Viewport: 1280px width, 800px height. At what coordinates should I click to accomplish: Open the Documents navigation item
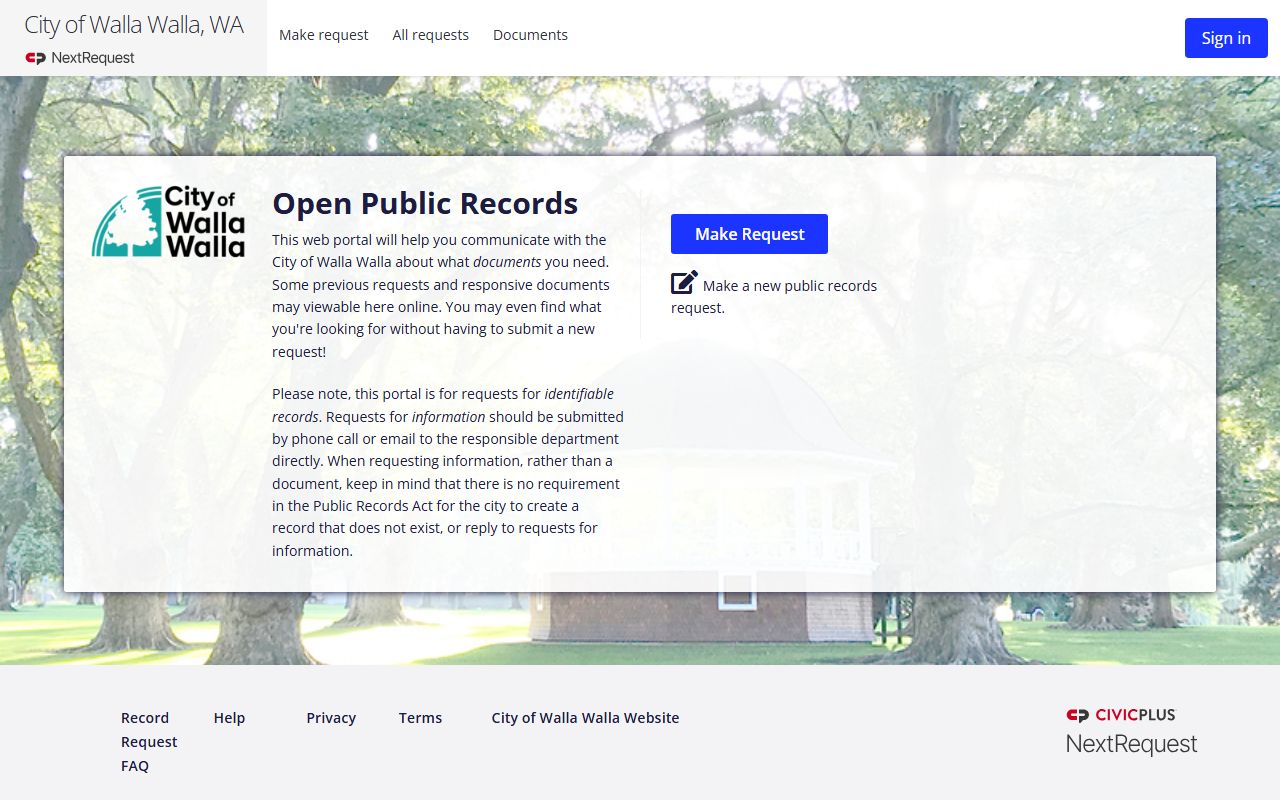pyautogui.click(x=530, y=35)
